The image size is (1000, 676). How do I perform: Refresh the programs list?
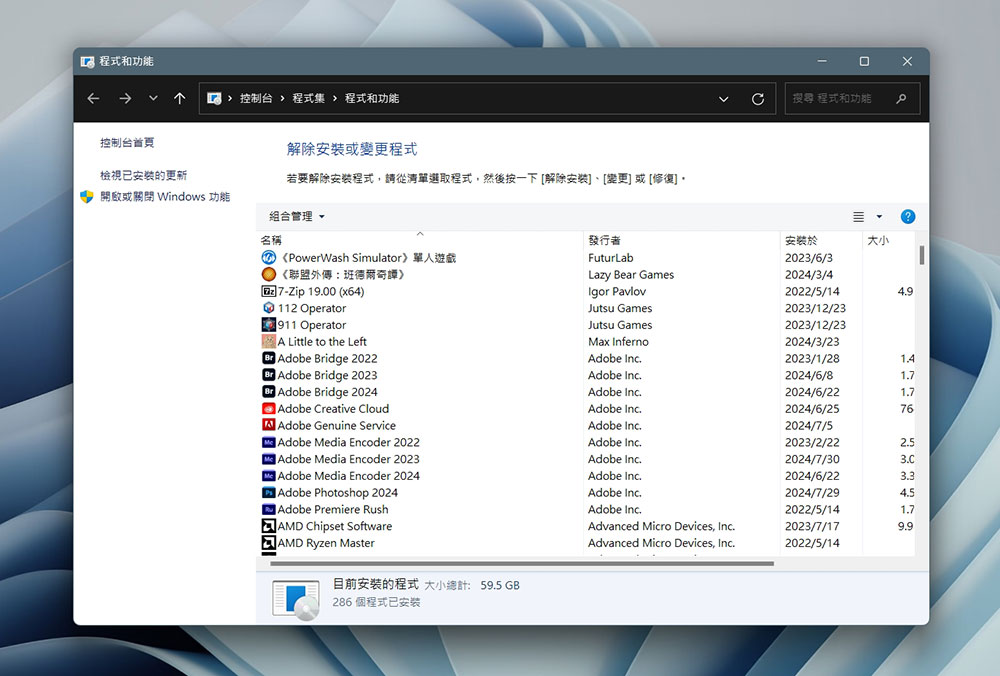(x=758, y=99)
